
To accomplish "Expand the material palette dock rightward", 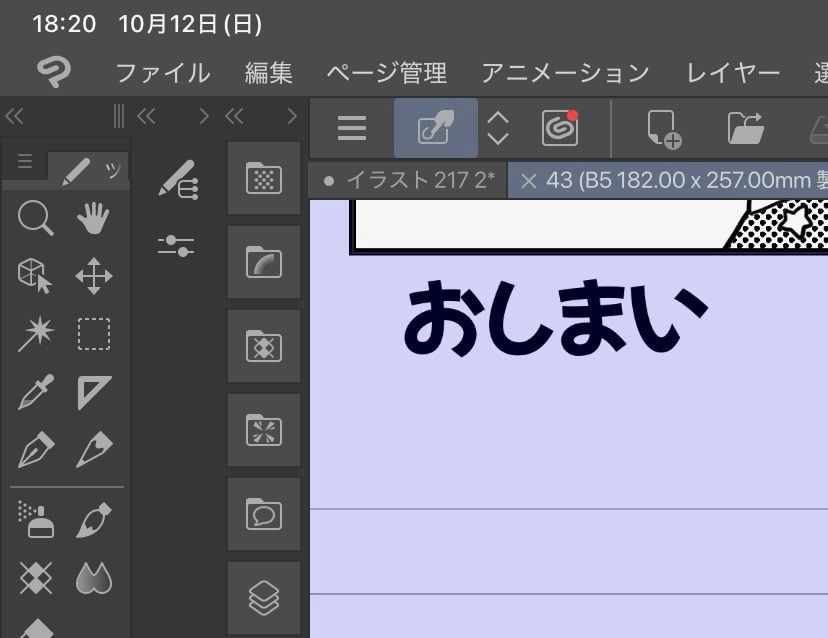I will pyautogui.click(x=292, y=116).
